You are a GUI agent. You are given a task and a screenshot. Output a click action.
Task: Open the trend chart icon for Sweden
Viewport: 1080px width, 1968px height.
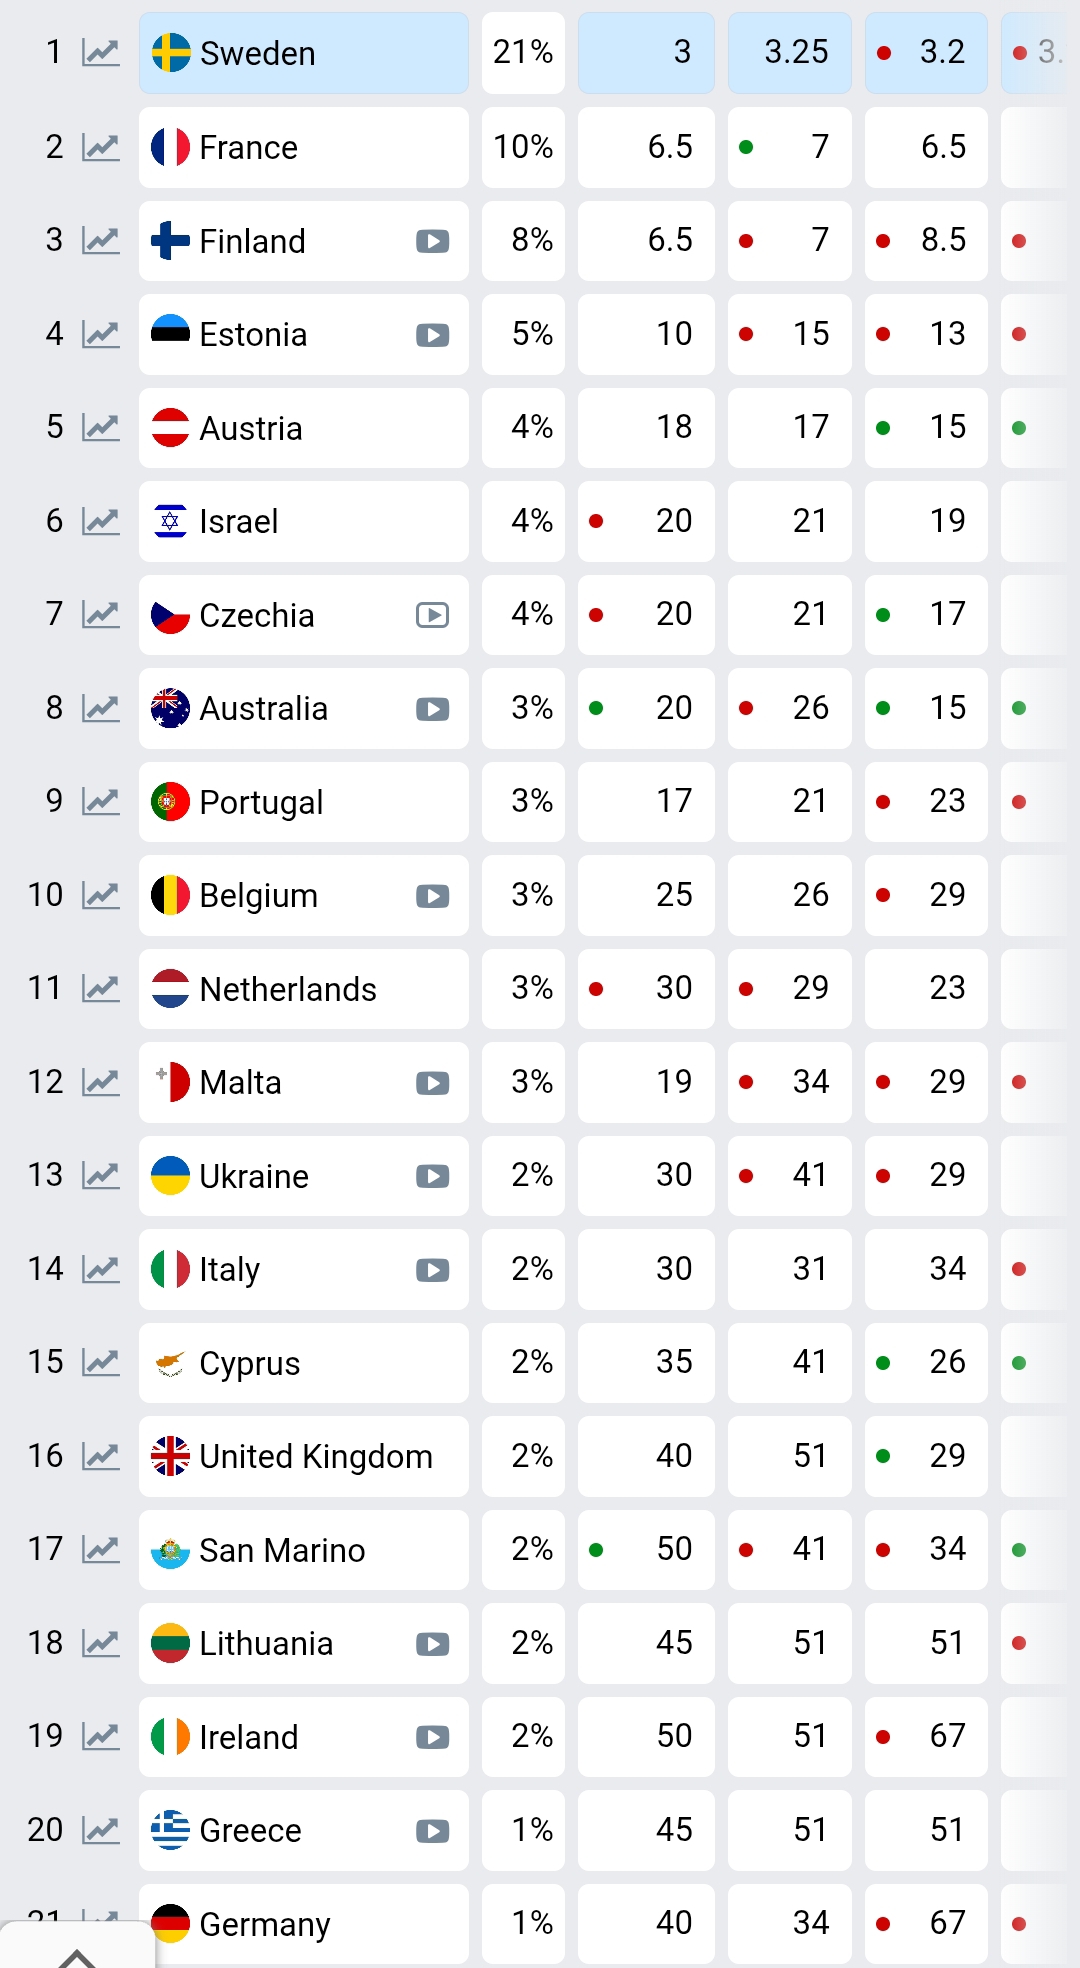[100, 52]
